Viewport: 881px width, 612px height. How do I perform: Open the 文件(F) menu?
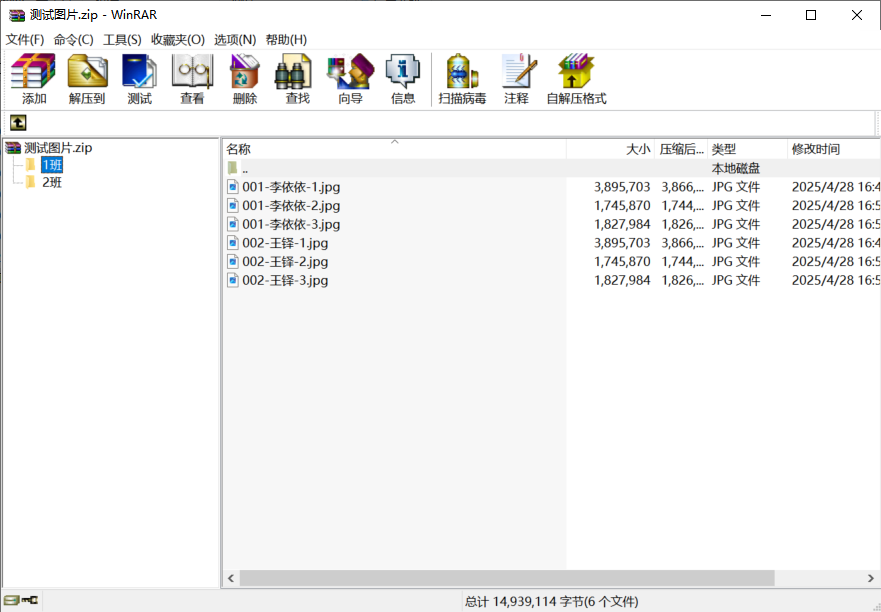point(25,39)
